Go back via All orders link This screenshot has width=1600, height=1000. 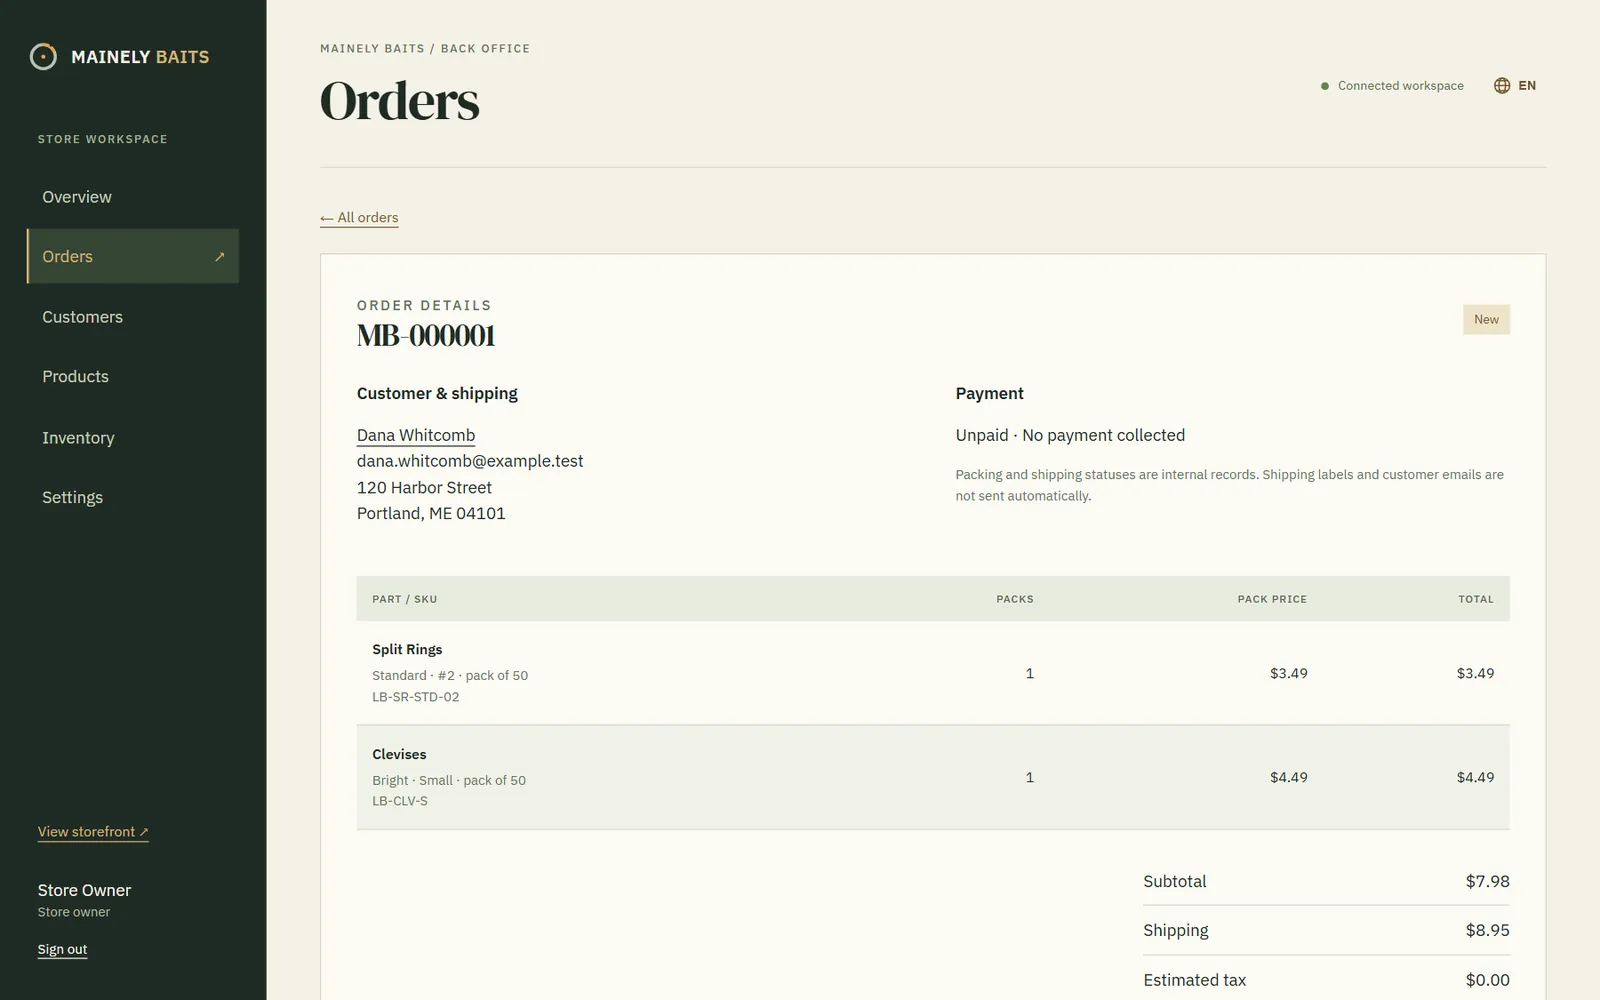[x=359, y=218]
